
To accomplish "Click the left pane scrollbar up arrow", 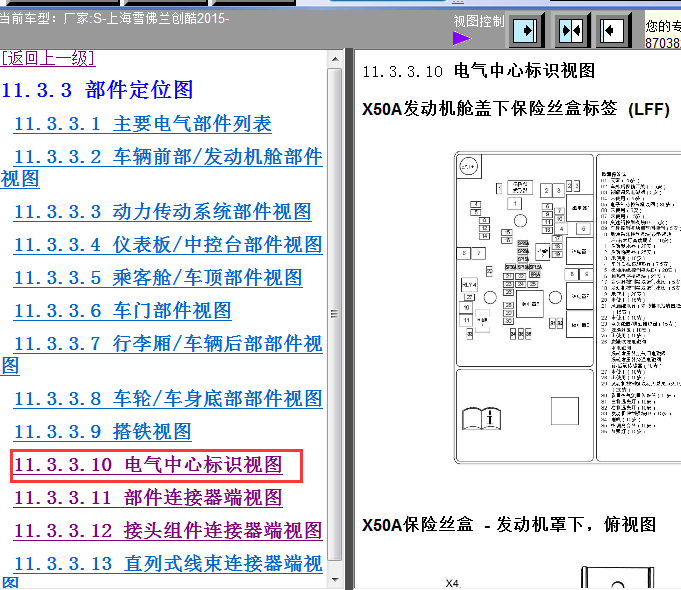I will point(335,59).
